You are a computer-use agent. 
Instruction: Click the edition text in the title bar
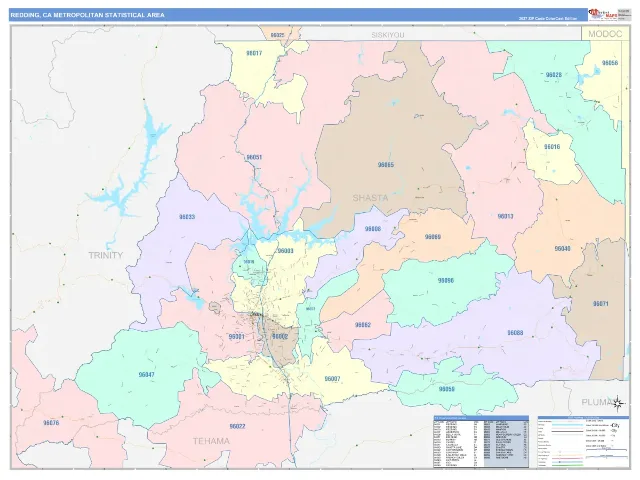click(547, 19)
